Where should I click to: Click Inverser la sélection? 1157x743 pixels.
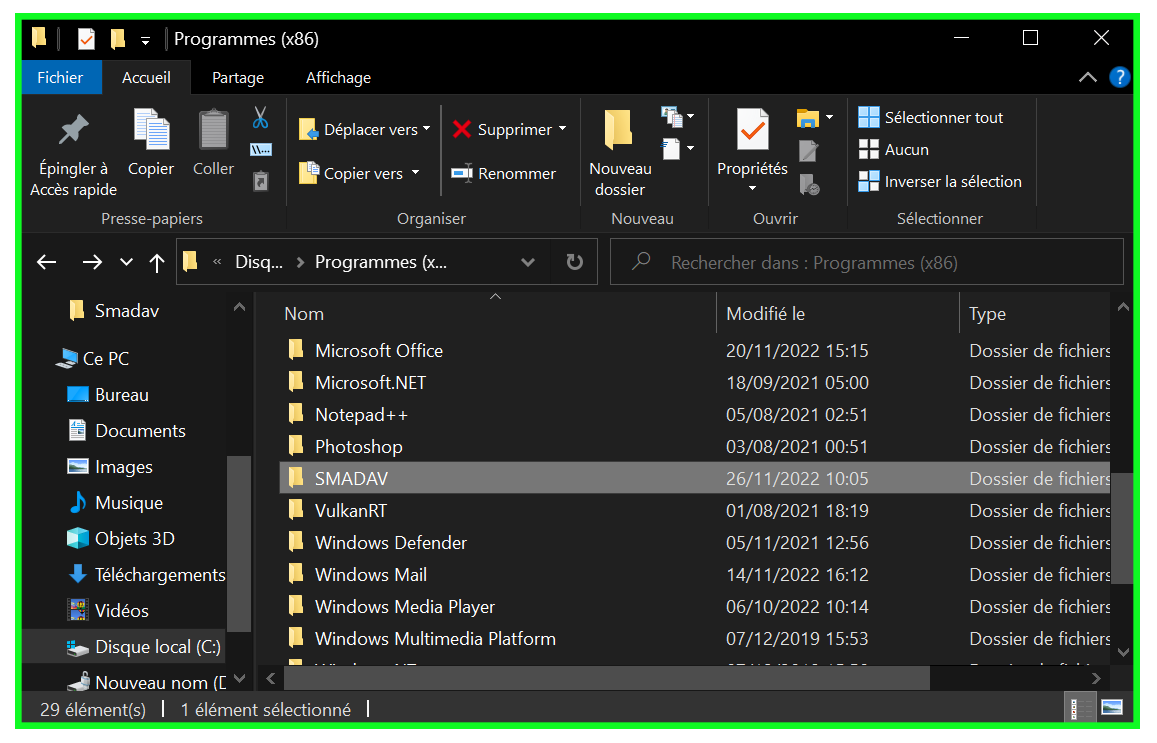940,182
